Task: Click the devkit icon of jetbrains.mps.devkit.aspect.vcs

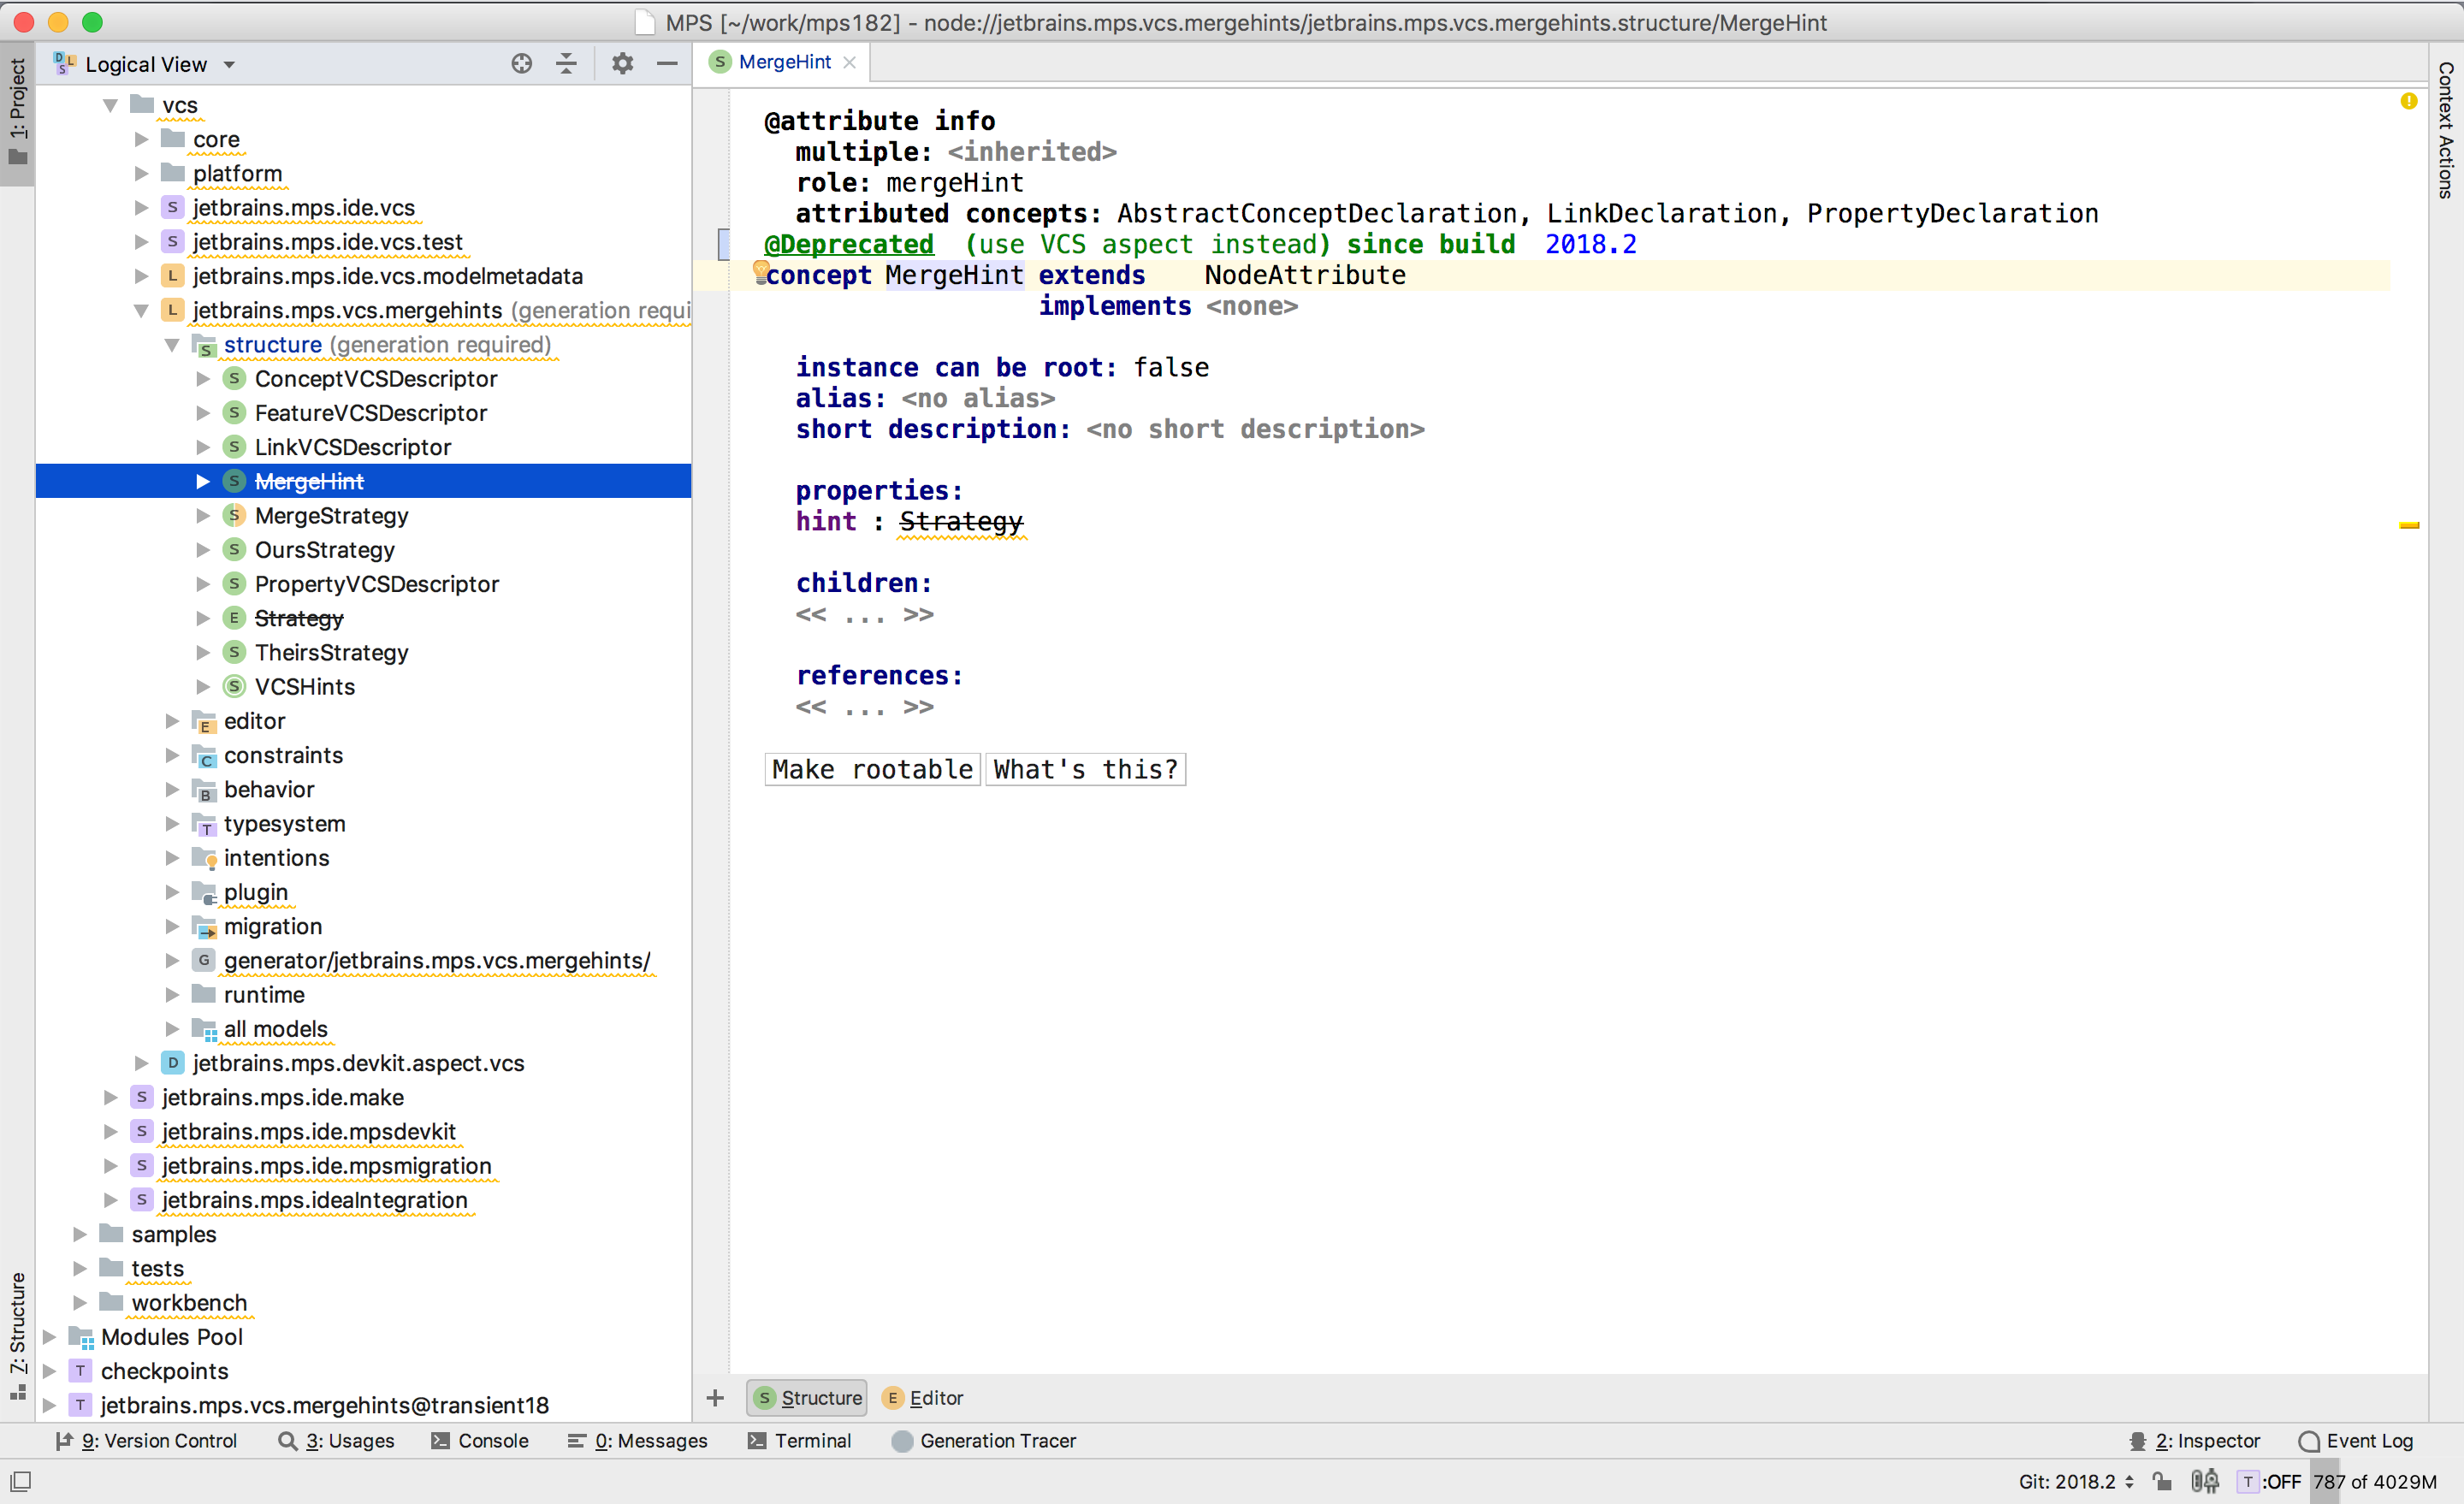Action: pyautogui.click(x=173, y=1063)
